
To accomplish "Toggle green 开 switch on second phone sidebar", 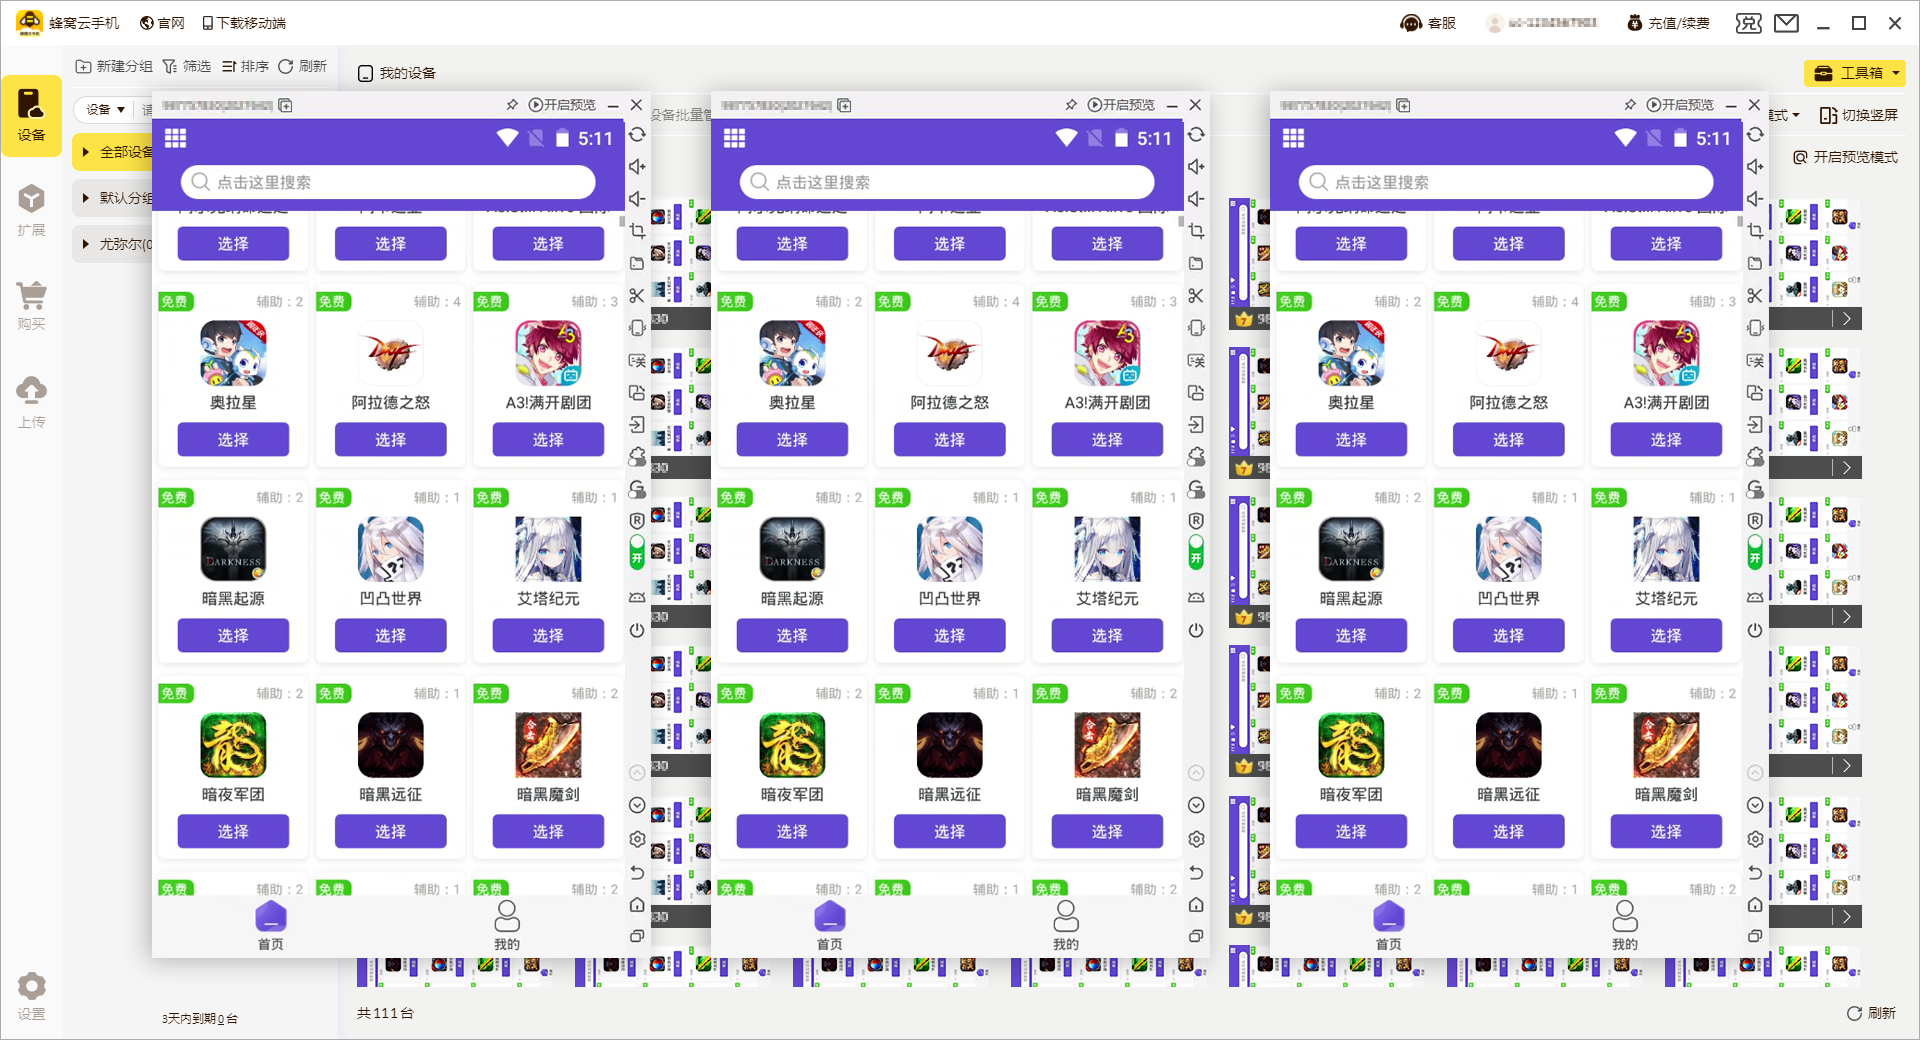I will click(x=1196, y=553).
